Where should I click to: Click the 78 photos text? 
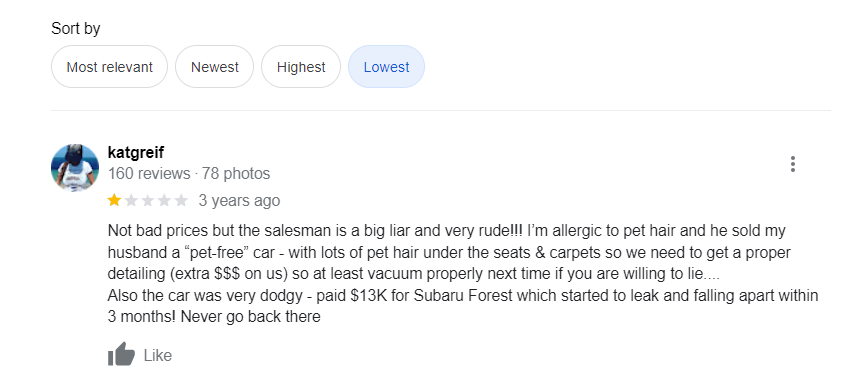coord(236,174)
